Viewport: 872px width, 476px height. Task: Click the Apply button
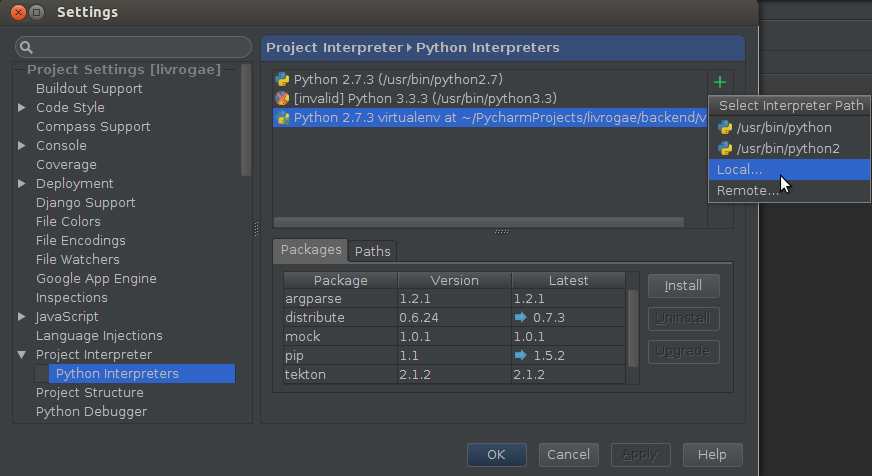(641, 455)
